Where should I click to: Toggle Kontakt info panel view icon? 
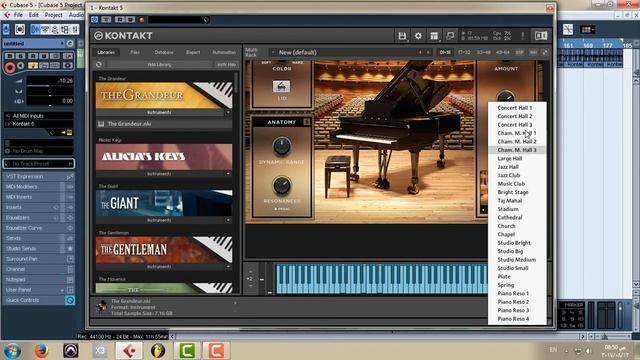coord(541,36)
